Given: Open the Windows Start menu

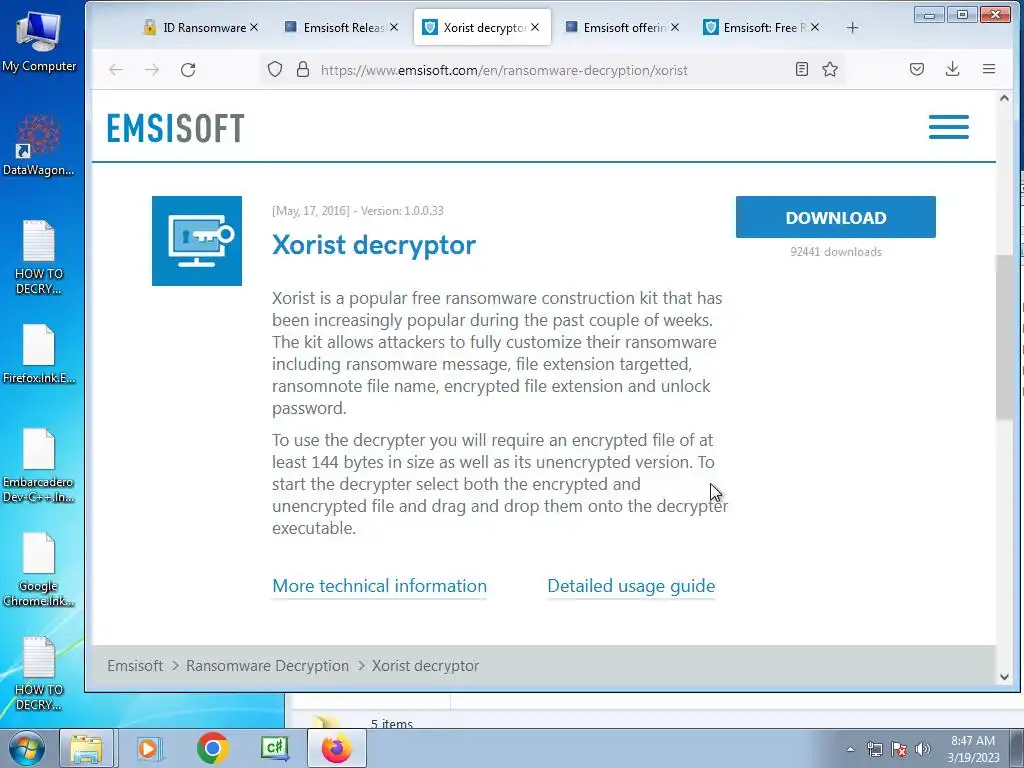Looking at the screenshot, I should [27, 748].
